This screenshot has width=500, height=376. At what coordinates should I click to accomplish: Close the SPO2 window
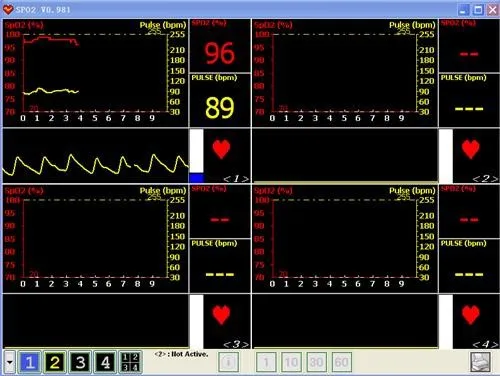pyautogui.click(x=493, y=9)
